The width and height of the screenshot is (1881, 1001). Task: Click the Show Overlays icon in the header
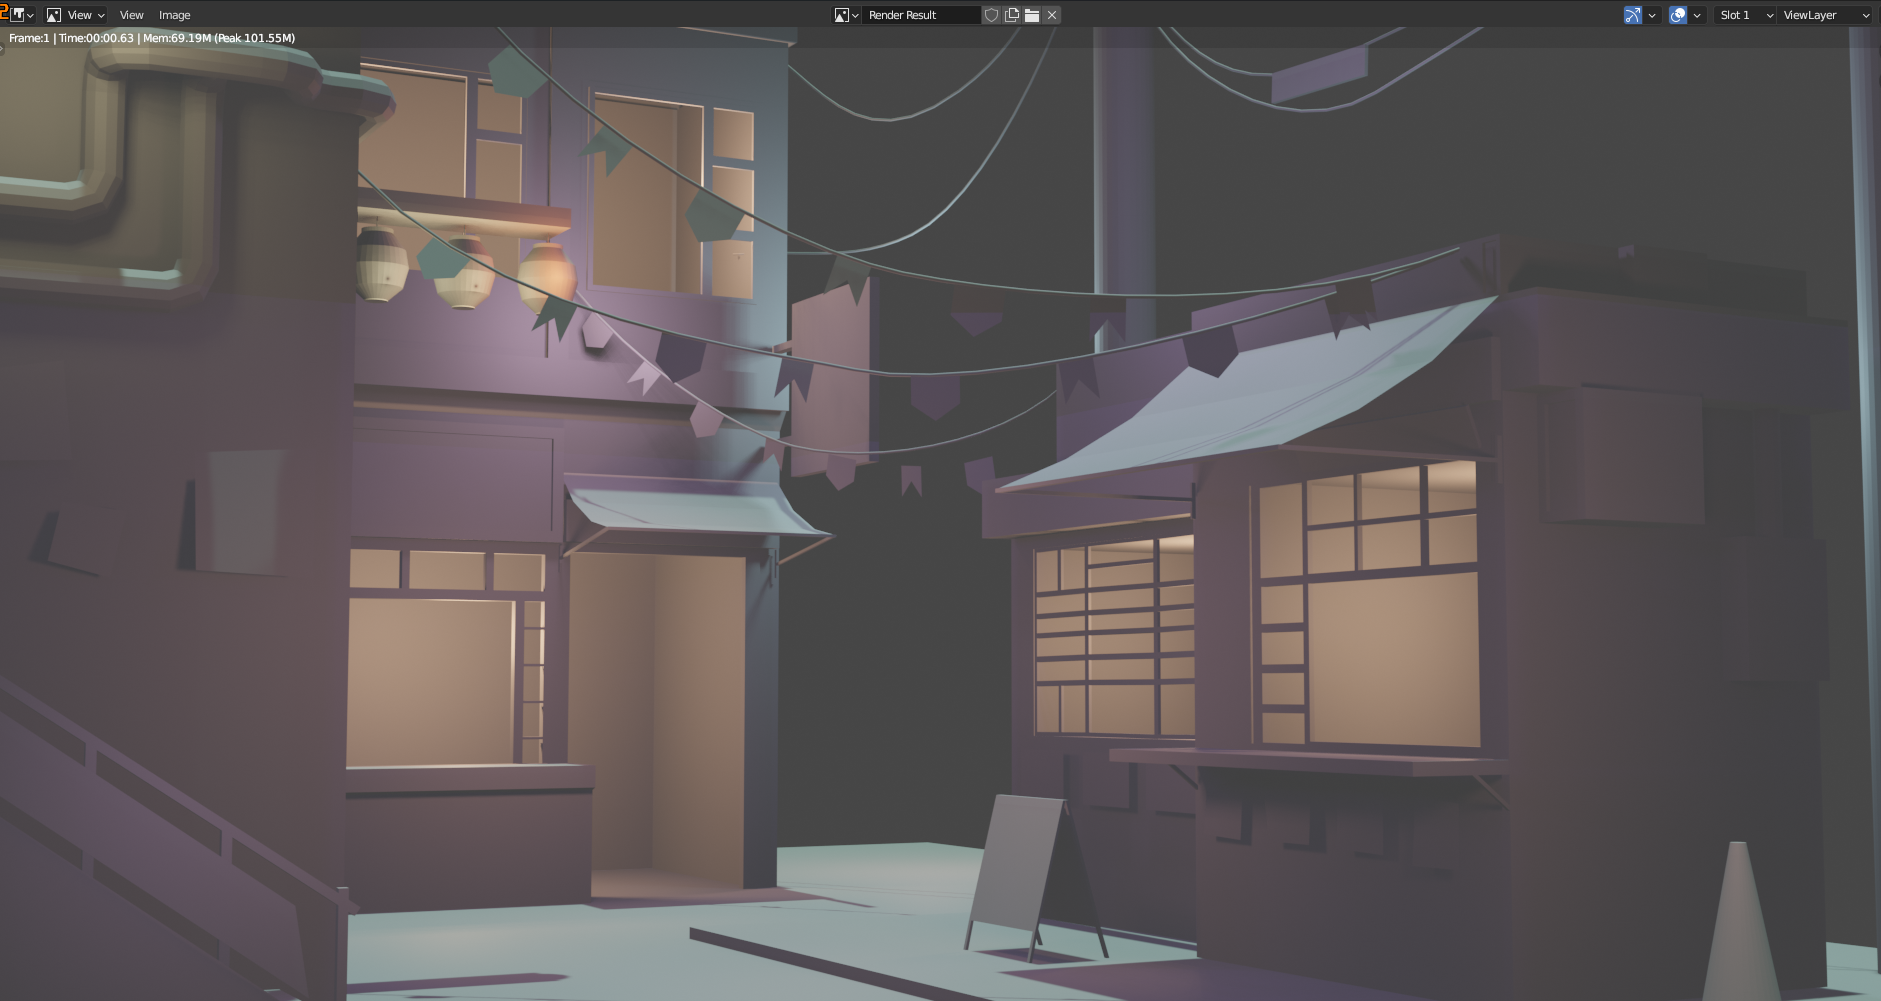(1679, 14)
